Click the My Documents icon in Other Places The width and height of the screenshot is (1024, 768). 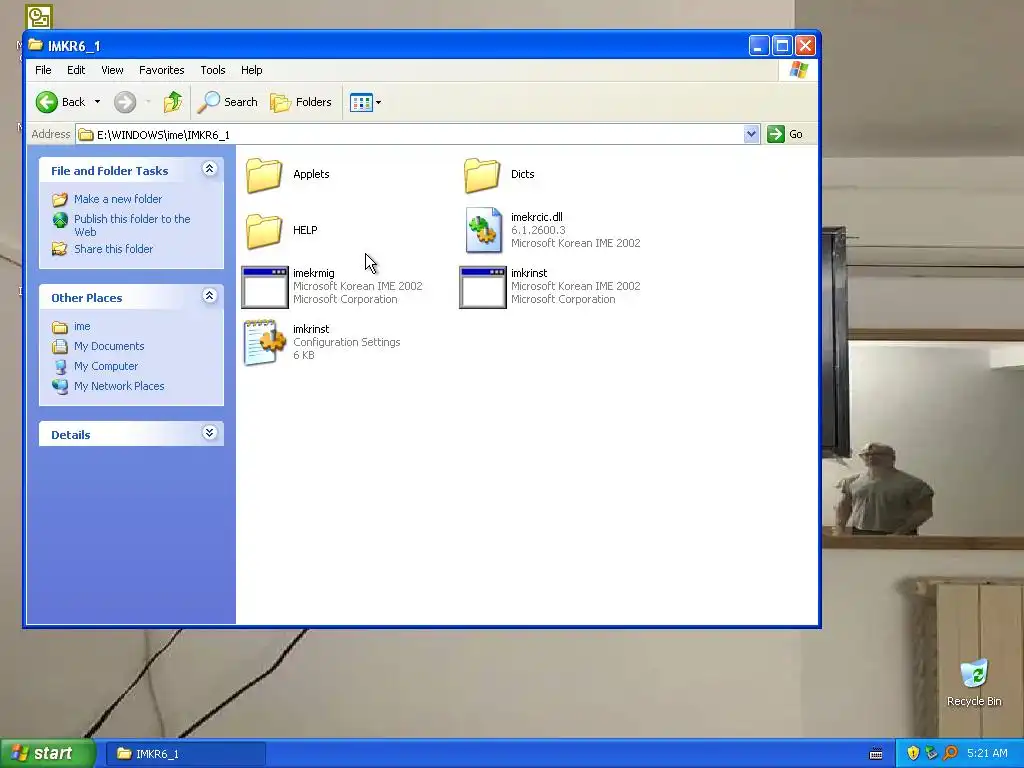coord(59,346)
